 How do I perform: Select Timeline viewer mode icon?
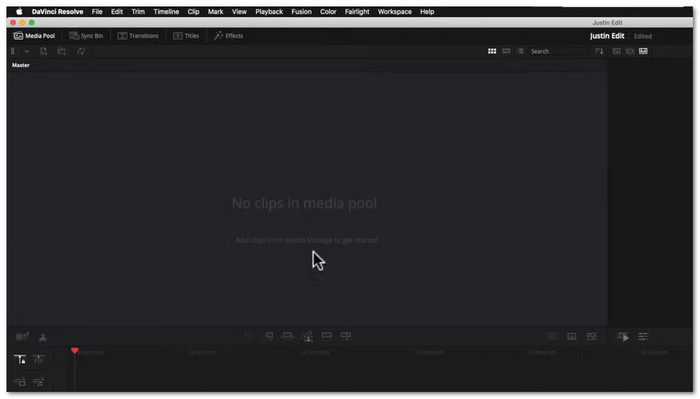pos(643,51)
